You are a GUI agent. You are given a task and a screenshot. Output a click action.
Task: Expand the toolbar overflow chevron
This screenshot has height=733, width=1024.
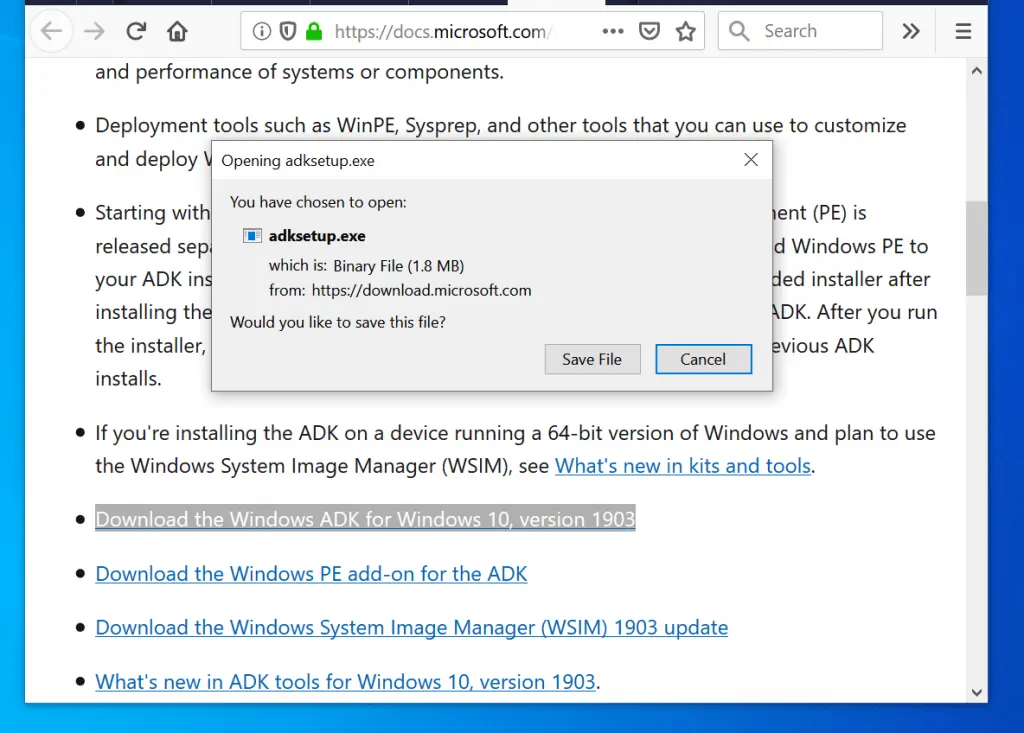click(x=910, y=31)
